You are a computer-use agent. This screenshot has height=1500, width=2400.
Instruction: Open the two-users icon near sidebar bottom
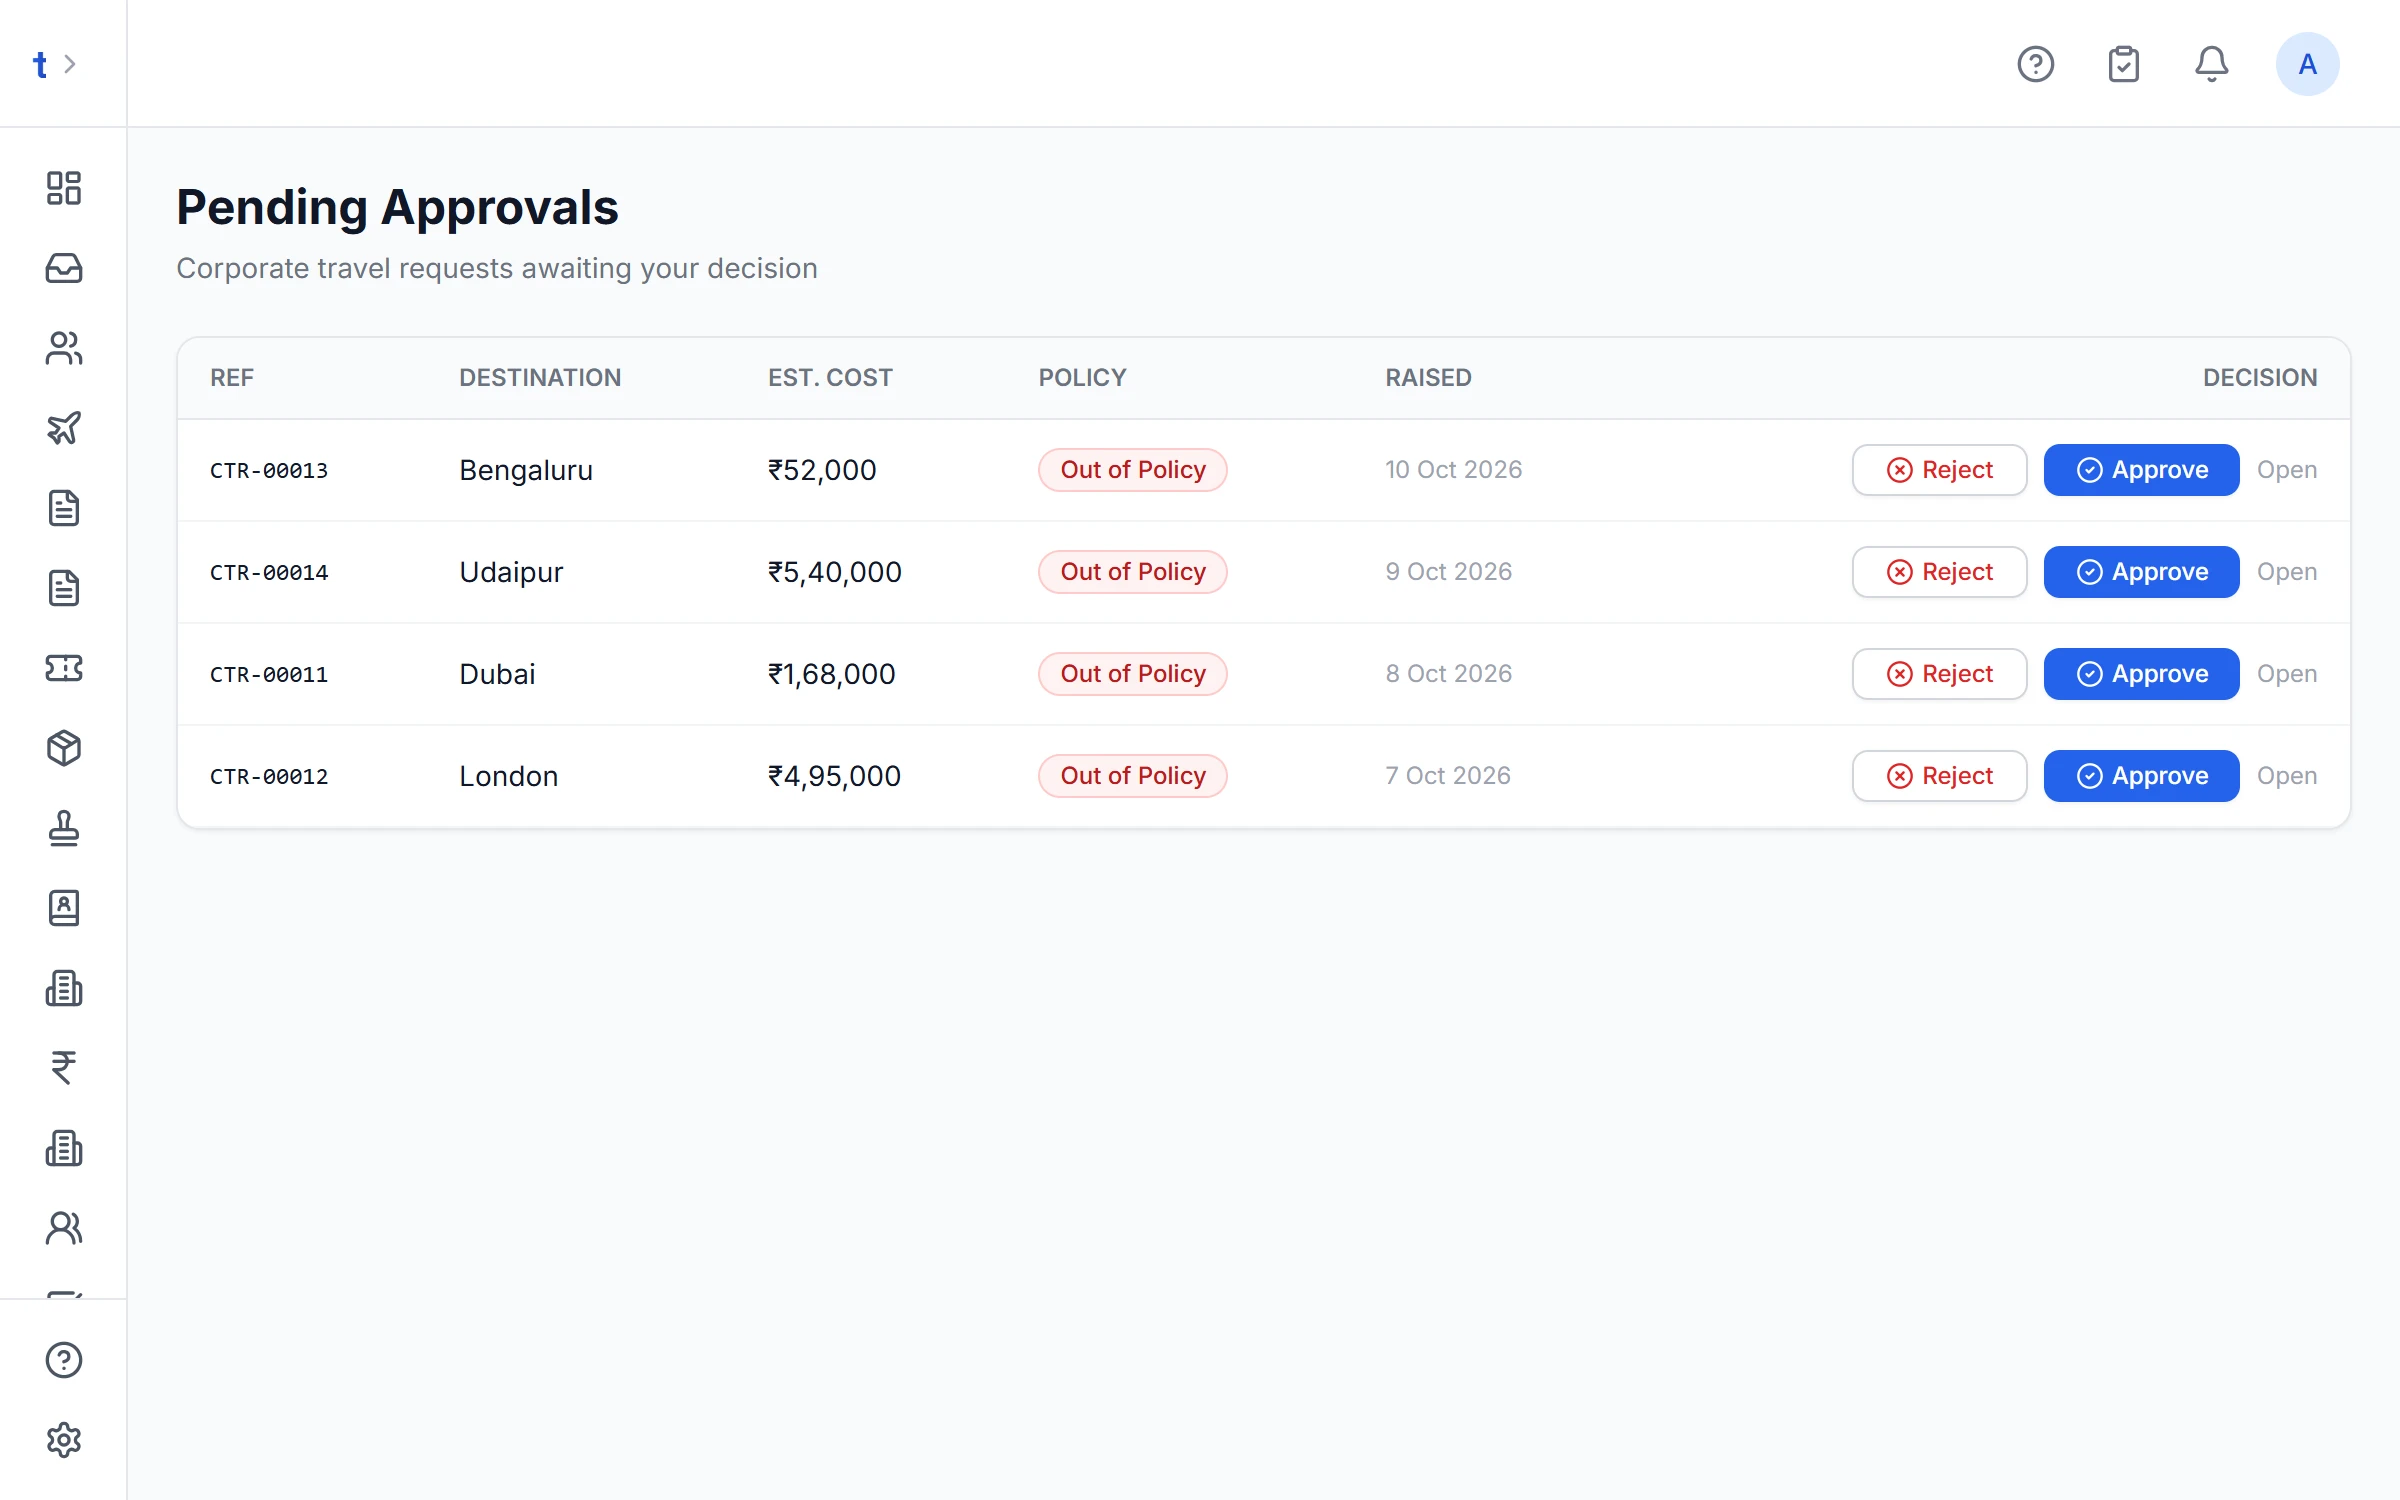(x=63, y=1228)
